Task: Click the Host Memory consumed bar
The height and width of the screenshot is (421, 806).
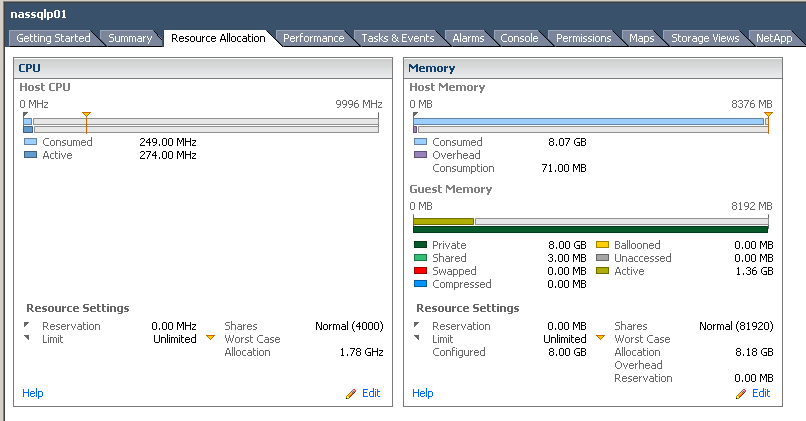Action: coord(589,121)
